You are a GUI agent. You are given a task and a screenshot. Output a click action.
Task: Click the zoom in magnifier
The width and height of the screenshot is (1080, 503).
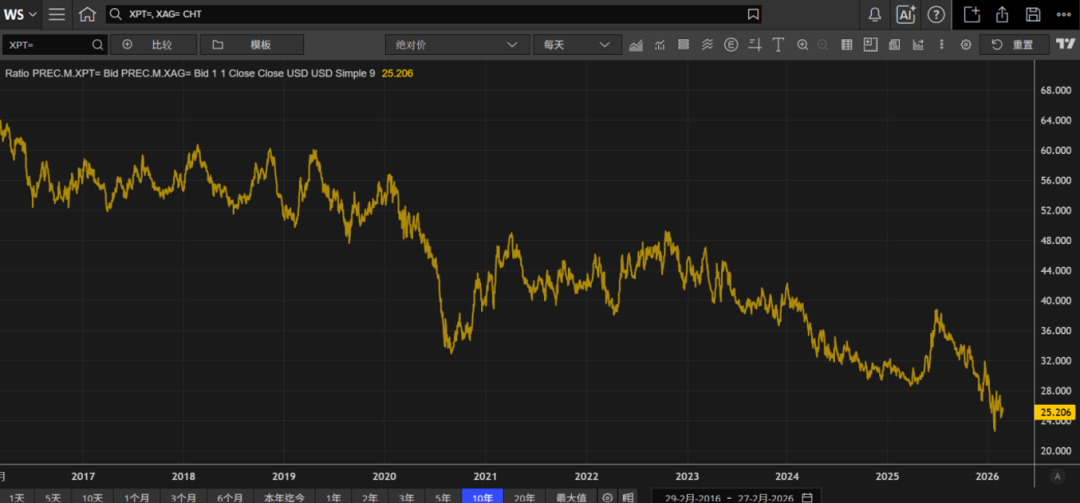click(x=802, y=45)
